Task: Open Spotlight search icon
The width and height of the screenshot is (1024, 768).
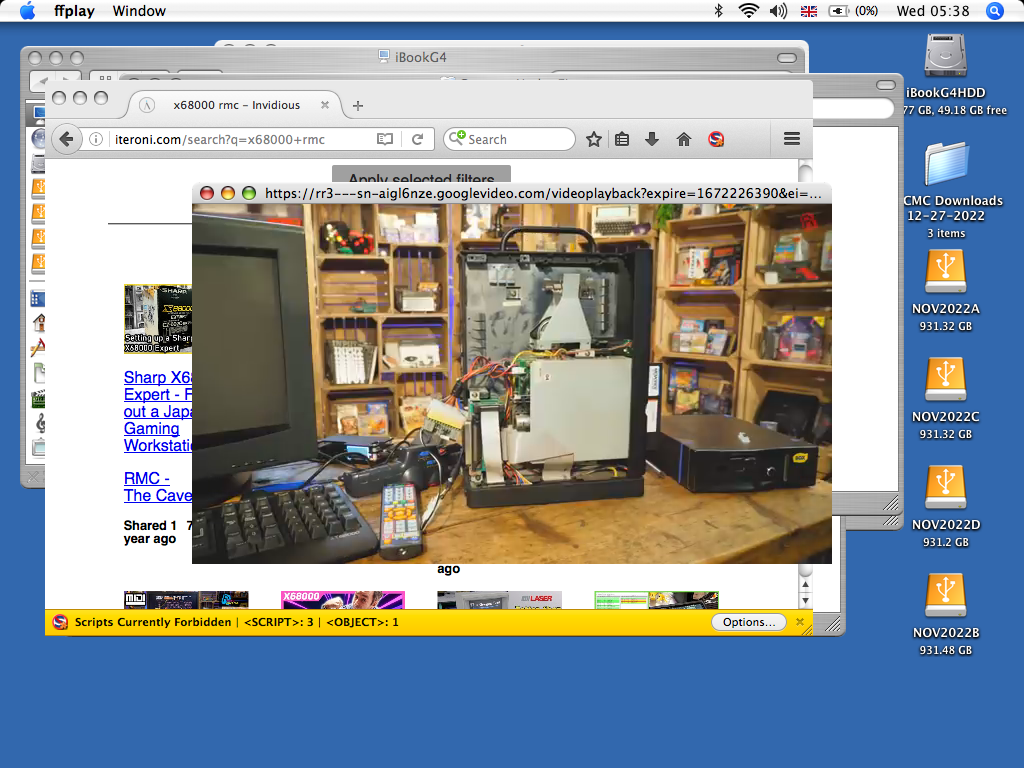Action: [995, 11]
